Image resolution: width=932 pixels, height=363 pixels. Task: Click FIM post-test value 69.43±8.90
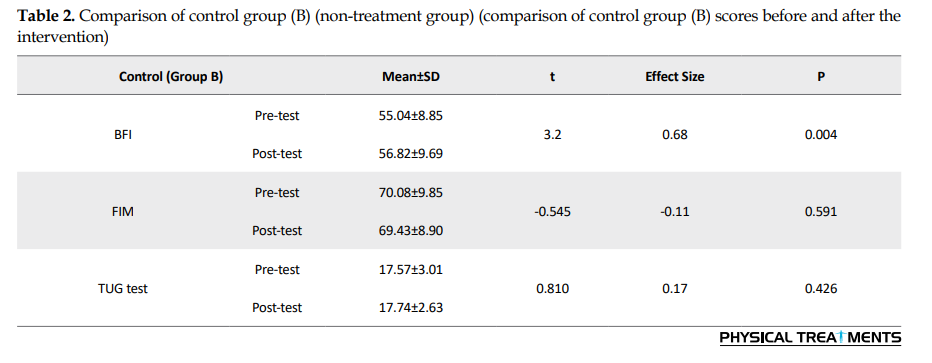(x=411, y=231)
